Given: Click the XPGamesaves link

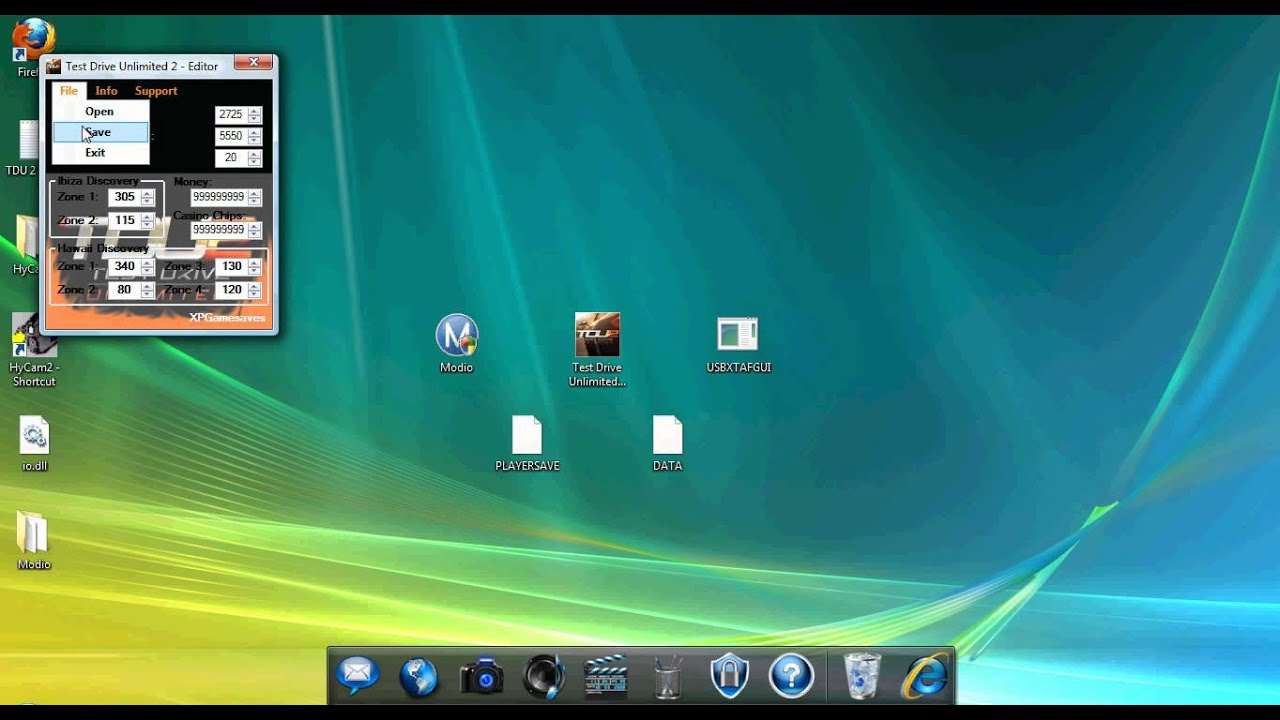Looking at the screenshot, I should click(x=227, y=318).
